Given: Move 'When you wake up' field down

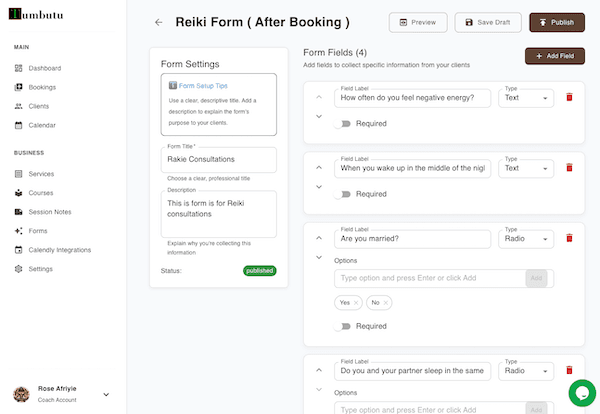Looking at the screenshot, I should (319, 187).
